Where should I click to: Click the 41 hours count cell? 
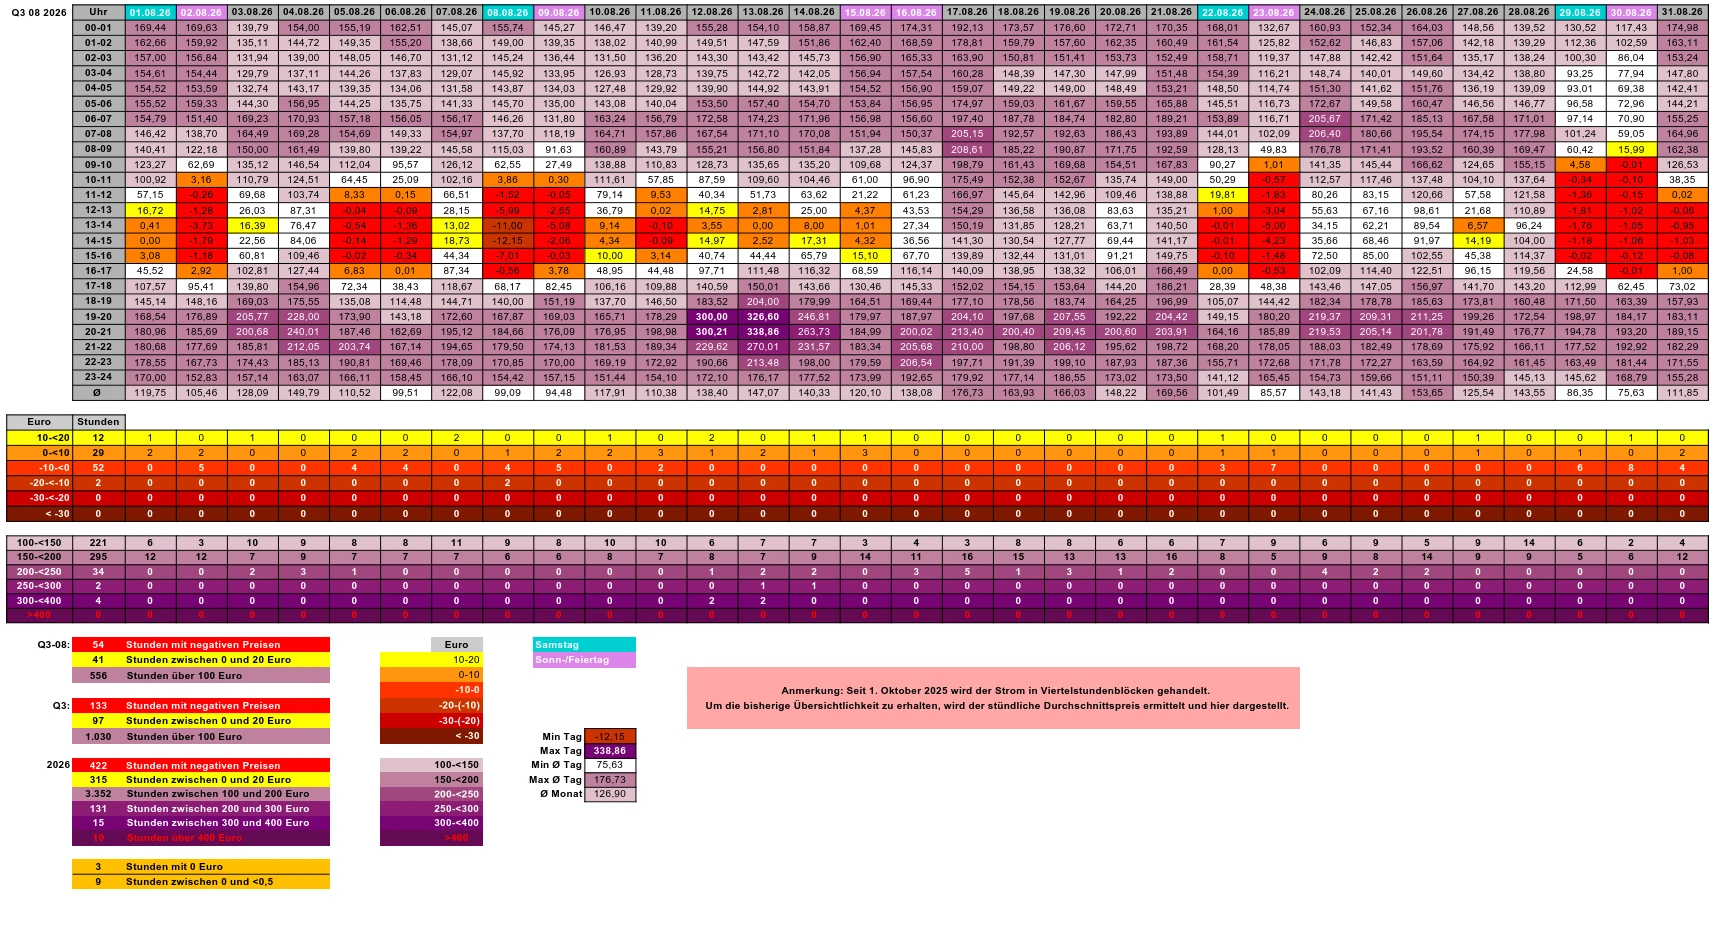point(98,660)
